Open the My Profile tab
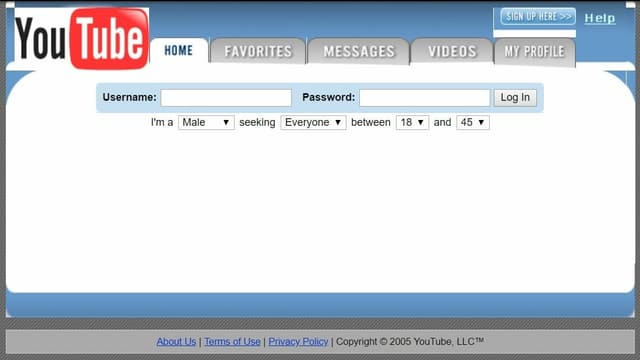The image size is (640, 360). 535,51
